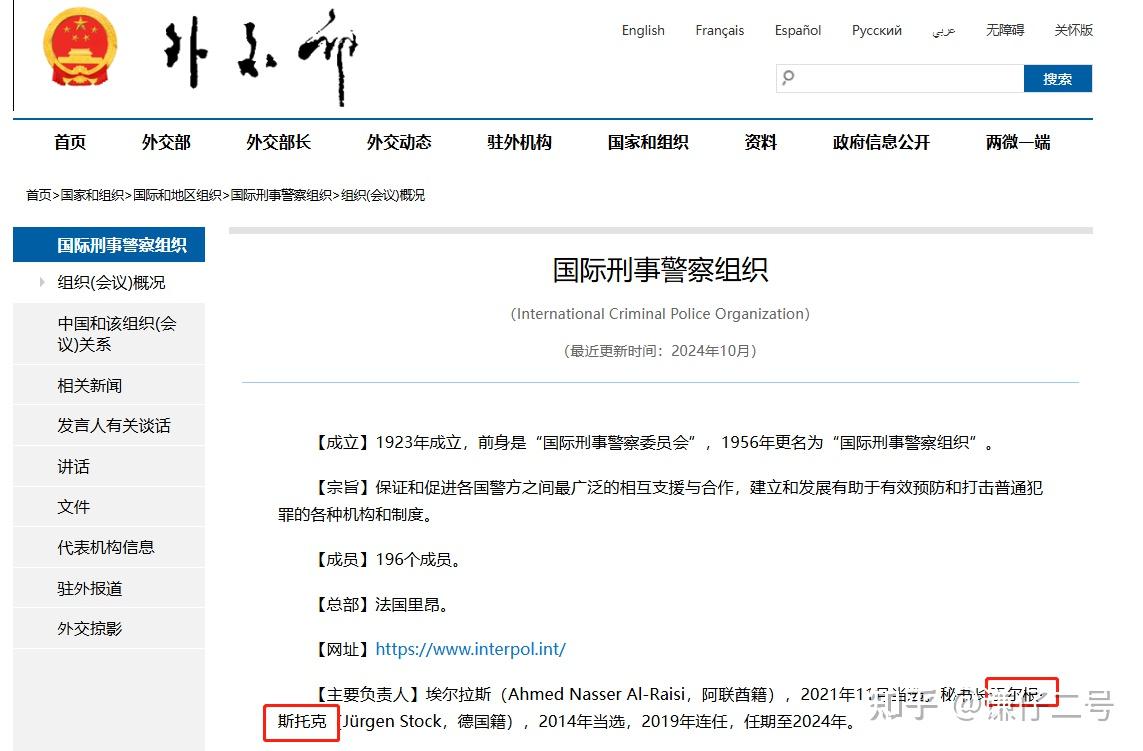The width and height of the screenshot is (1143, 751).
Task: Switch to Русский language version
Action: [x=877, y=30]
